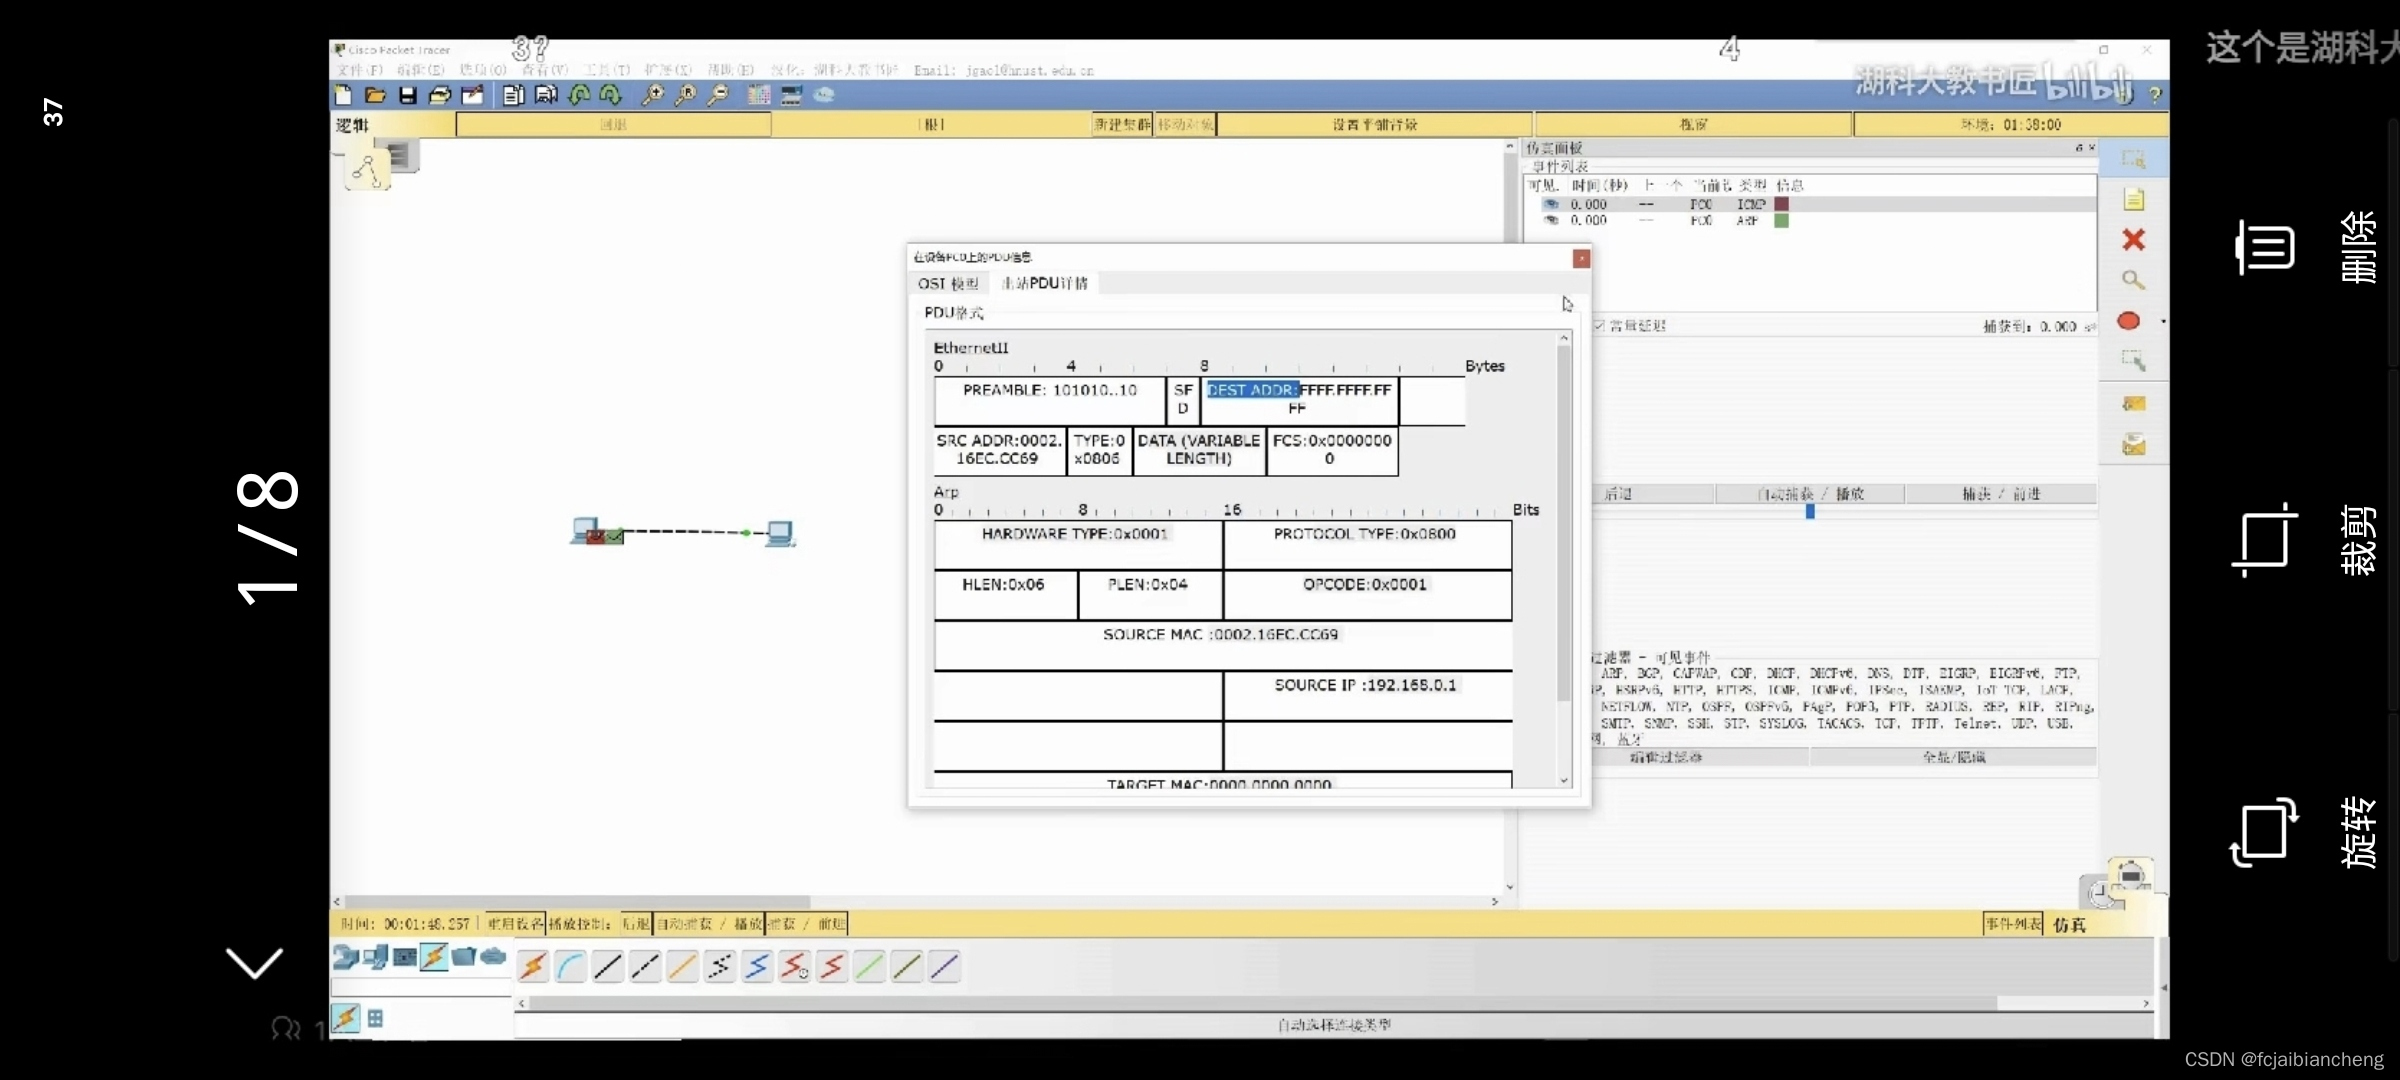Screen dimensions: 2400x1080
Task: Open the drawing palette icon
Action: [759, 95]
